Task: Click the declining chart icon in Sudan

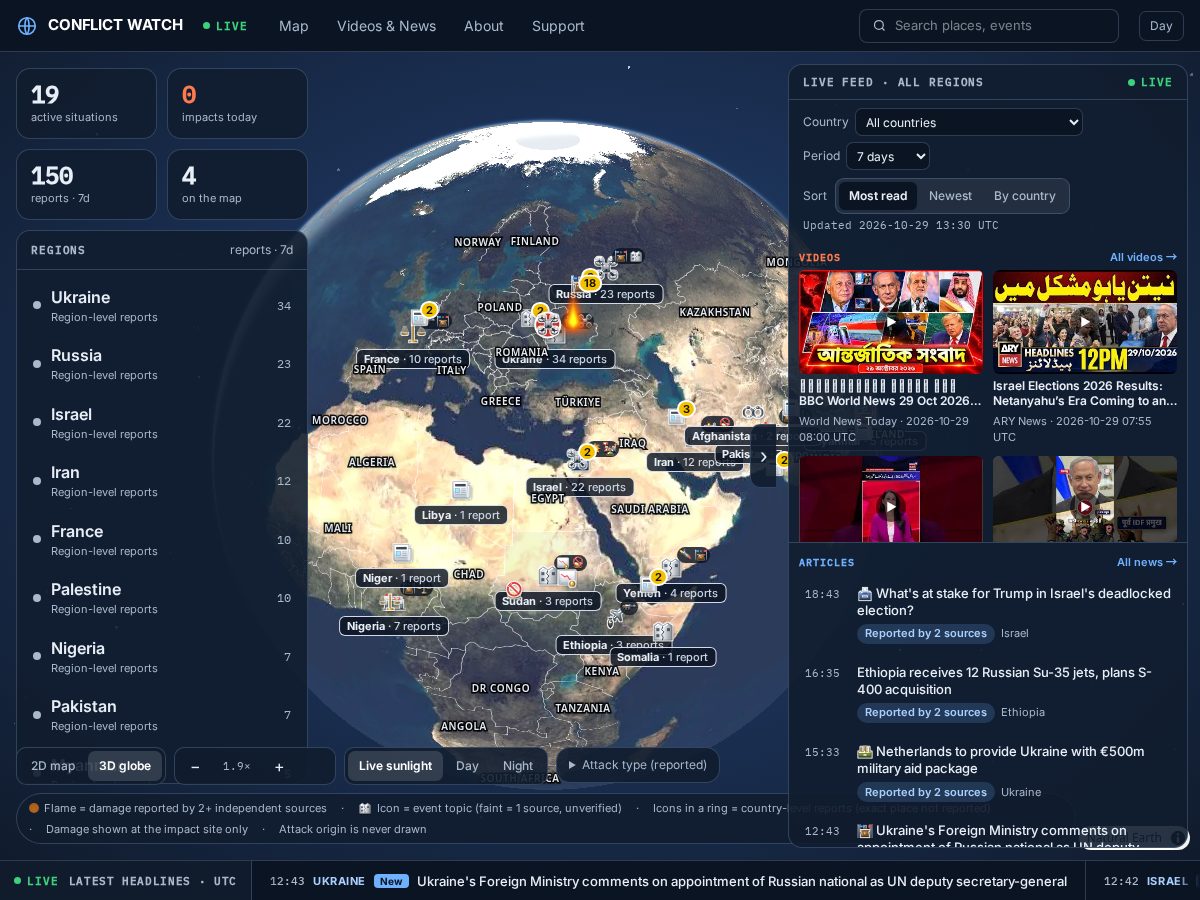Action: coord(567,577)
